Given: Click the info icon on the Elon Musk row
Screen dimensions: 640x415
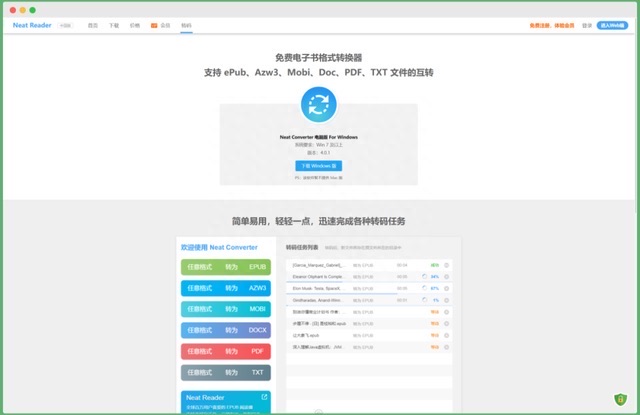Looking at the screenshot, I should 446,288.
